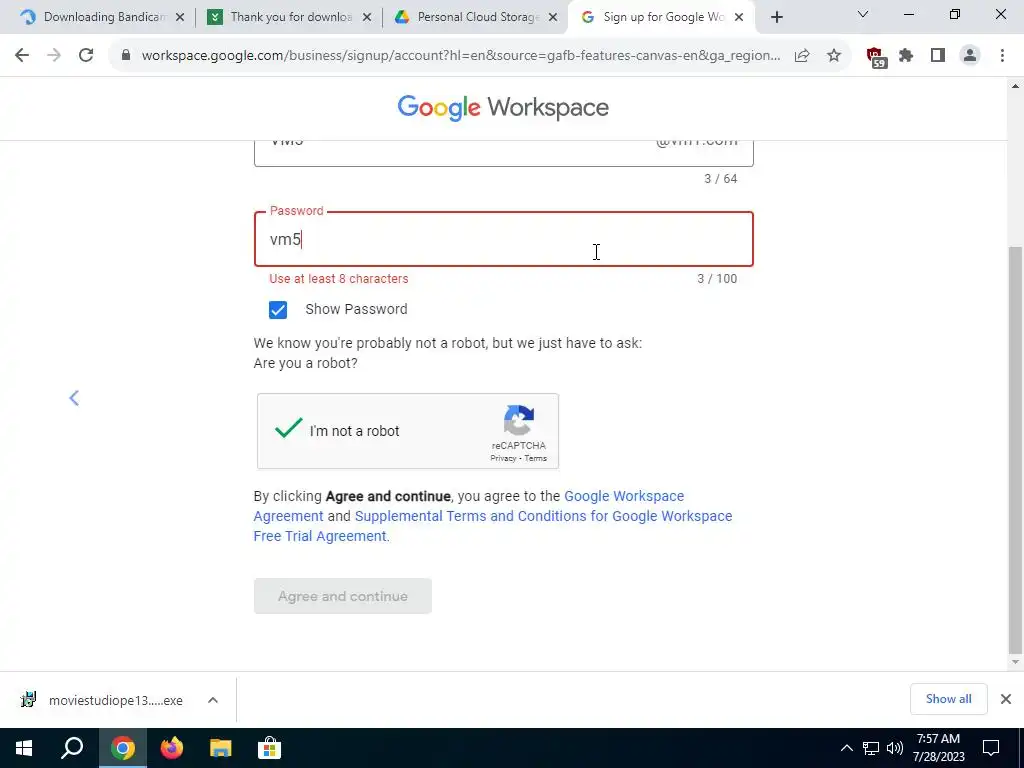Viewport: 1024px width, 768px height.
Task: Open a new browser tab
Action: 776,18
